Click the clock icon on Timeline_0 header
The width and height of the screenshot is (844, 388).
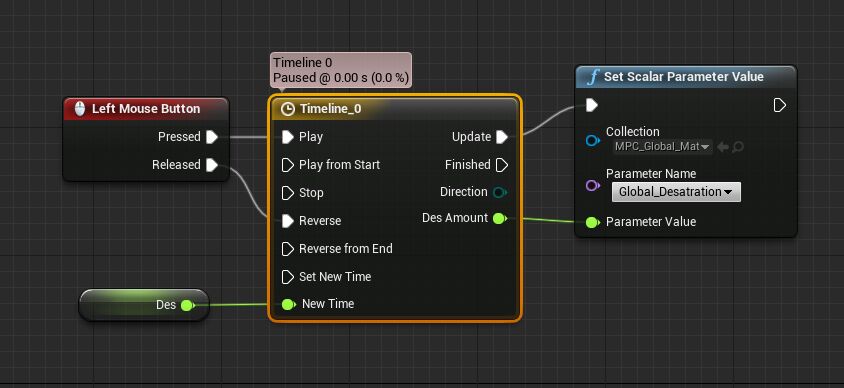click(x=289, y=110)
